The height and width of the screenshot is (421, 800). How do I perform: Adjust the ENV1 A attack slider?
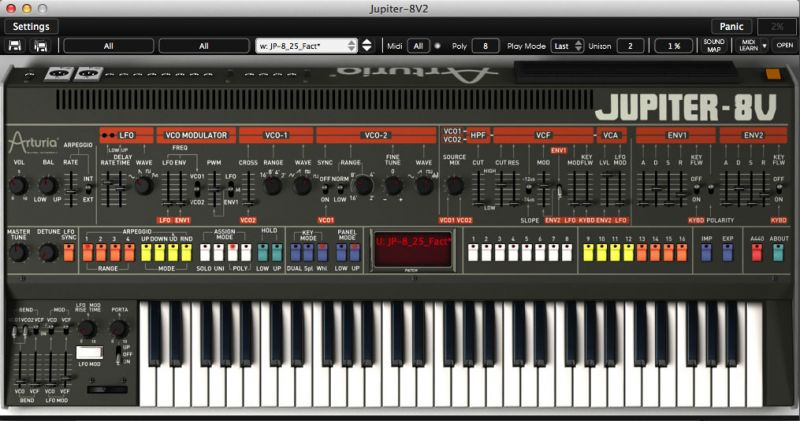click(643, 189)
